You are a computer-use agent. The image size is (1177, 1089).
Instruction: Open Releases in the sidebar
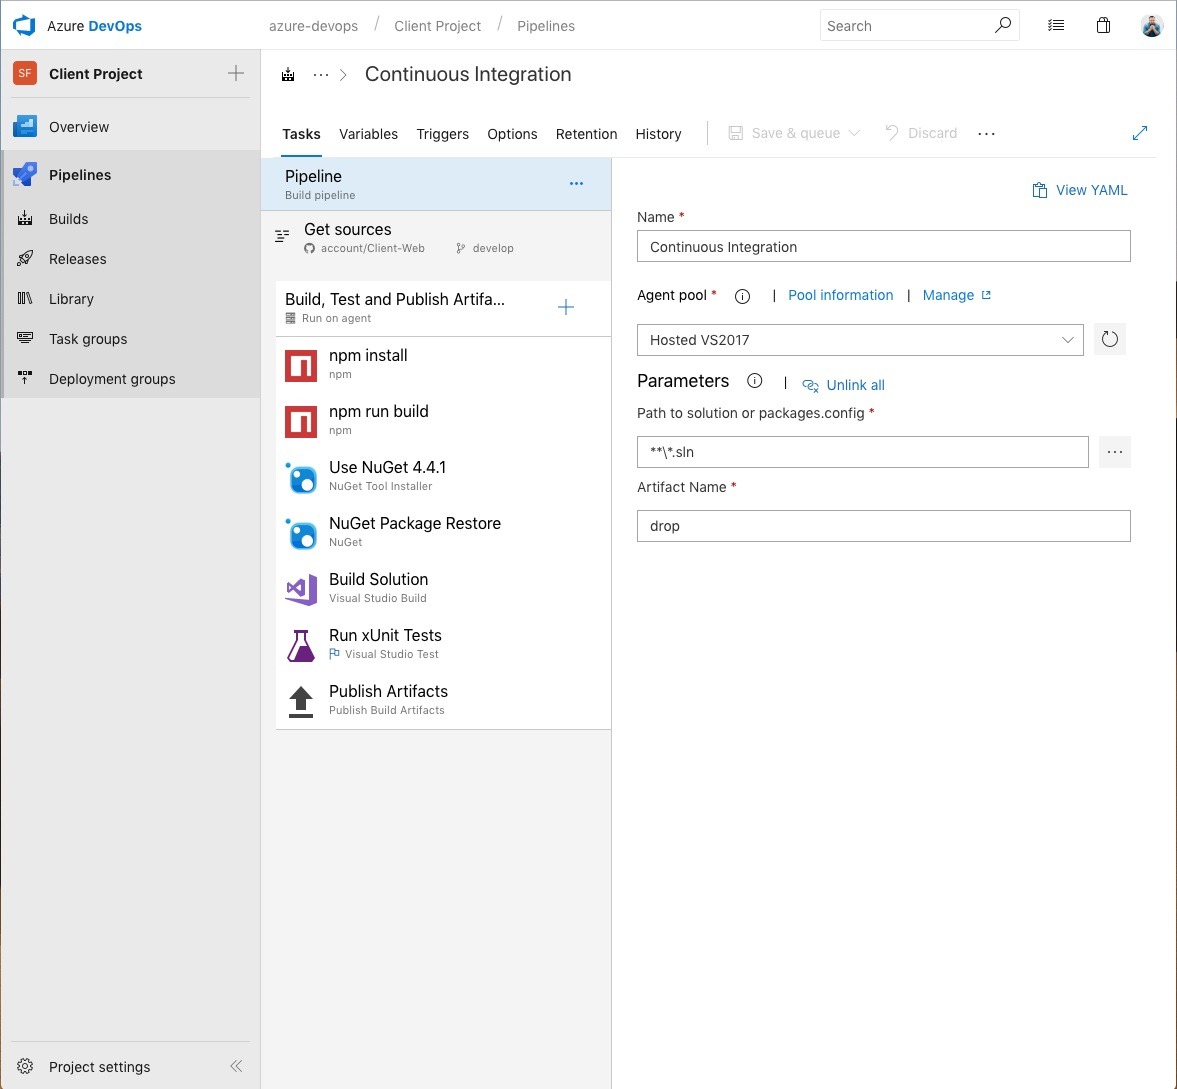point(77,259)
